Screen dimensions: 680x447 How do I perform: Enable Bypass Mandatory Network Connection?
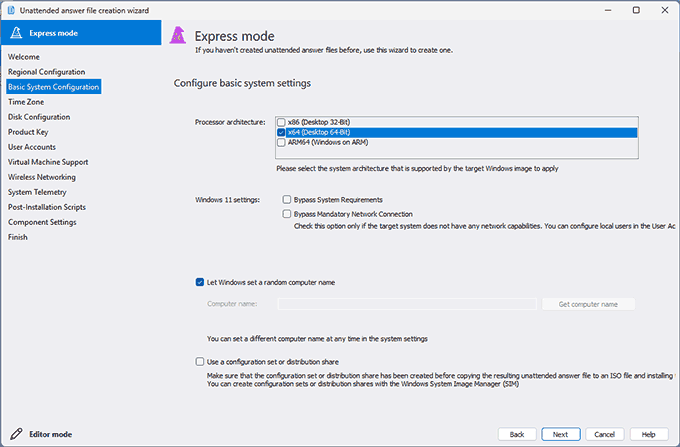pyautogui.click(x=287, y=214)
